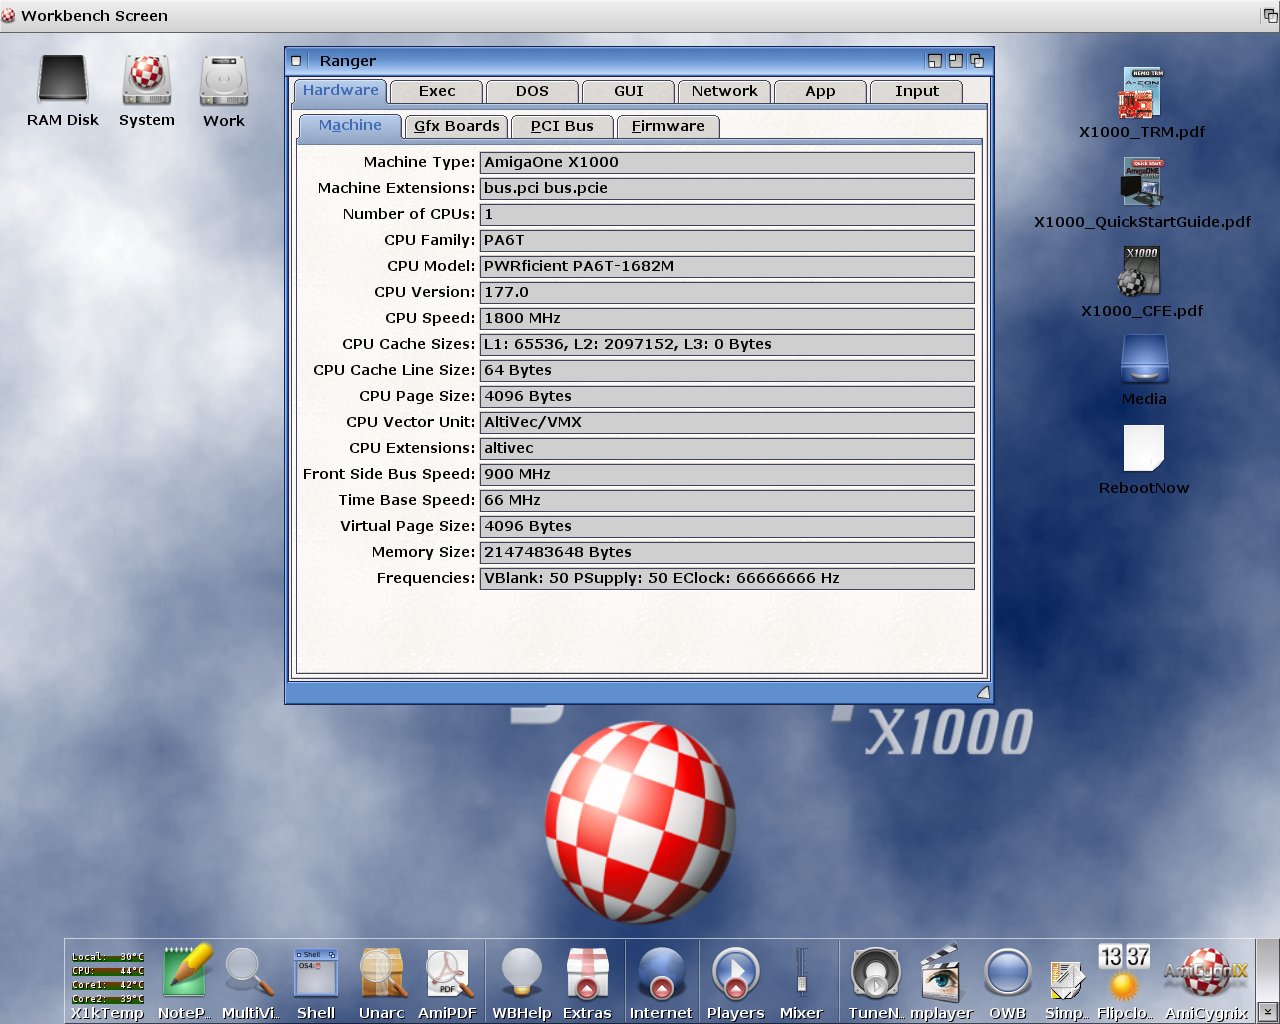Click the Machine Type field value
The width and height of the screenshot is (1280, 1024).
tap(727, 162)
